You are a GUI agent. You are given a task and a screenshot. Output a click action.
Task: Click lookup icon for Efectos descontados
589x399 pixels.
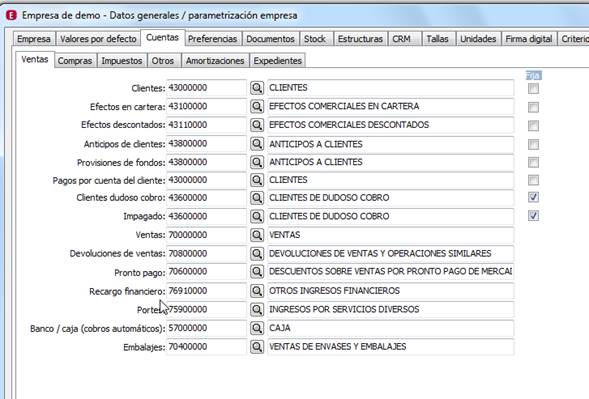[257, 125]
